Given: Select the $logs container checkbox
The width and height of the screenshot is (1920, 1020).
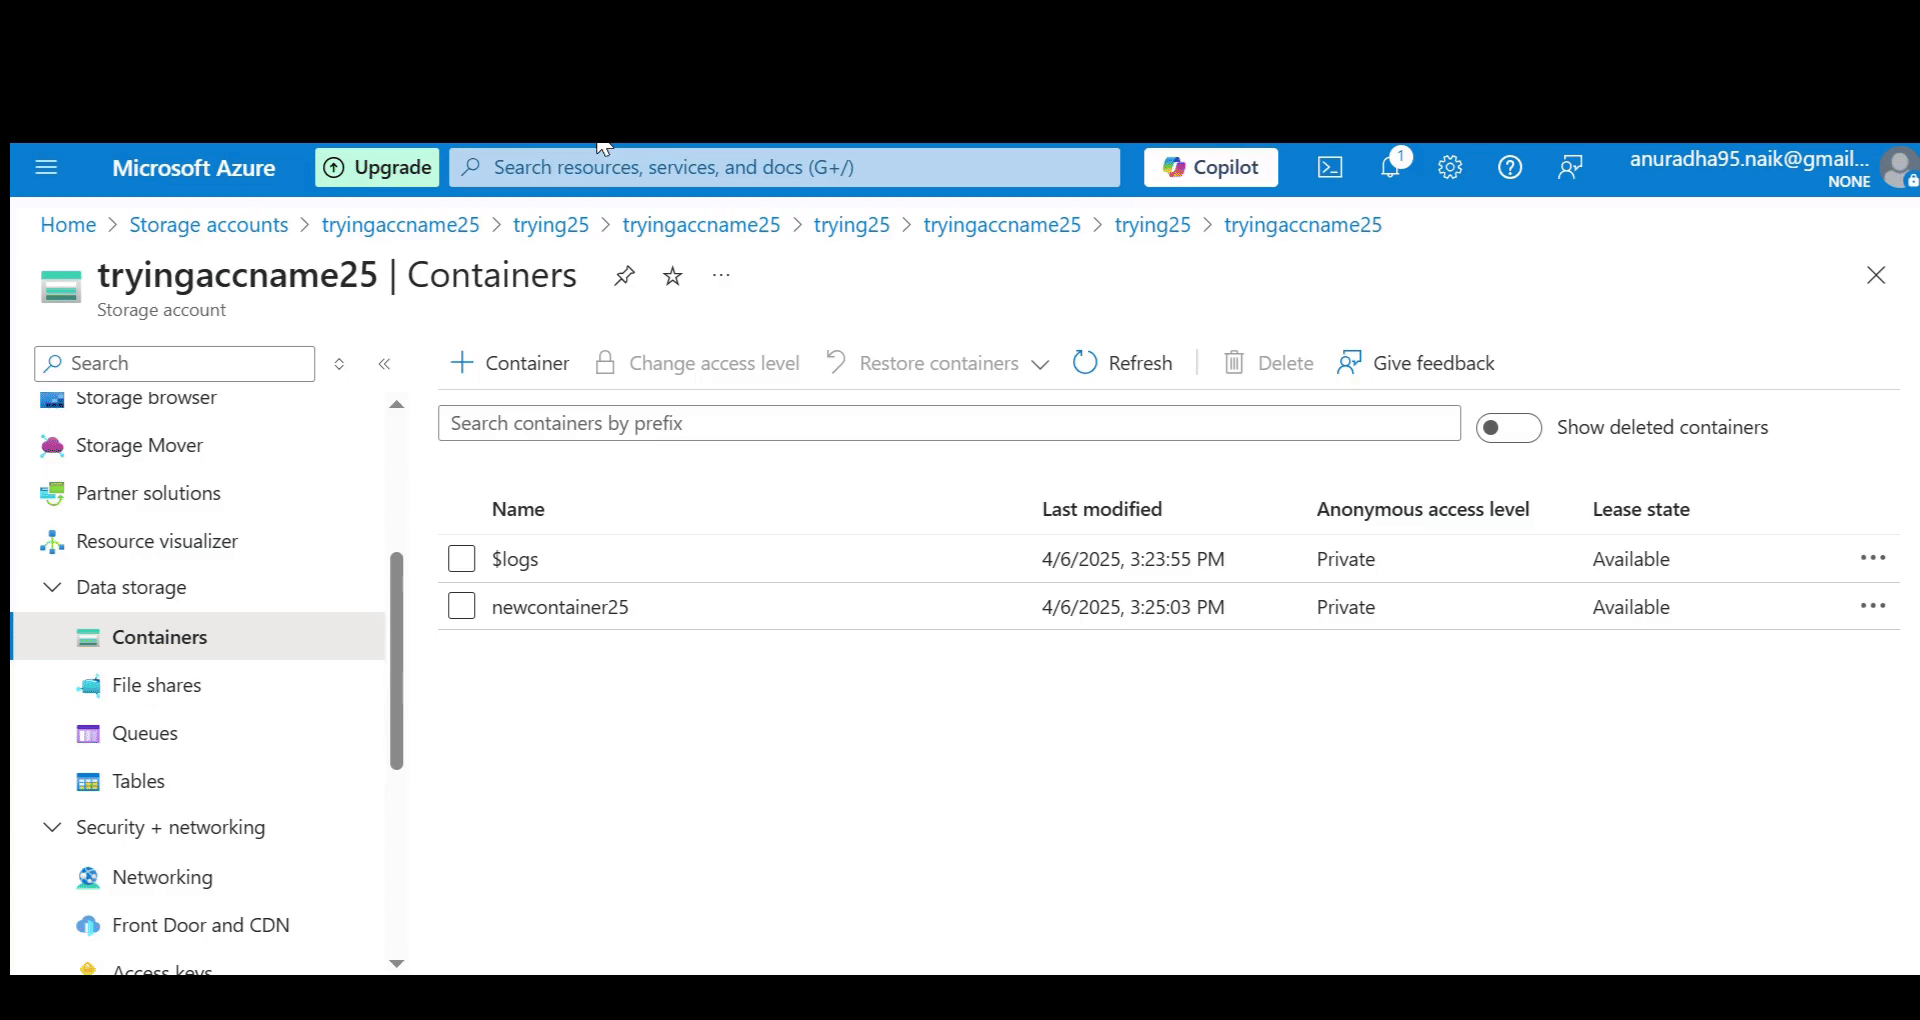Looking at the screenshot, I should coord(461,558).
